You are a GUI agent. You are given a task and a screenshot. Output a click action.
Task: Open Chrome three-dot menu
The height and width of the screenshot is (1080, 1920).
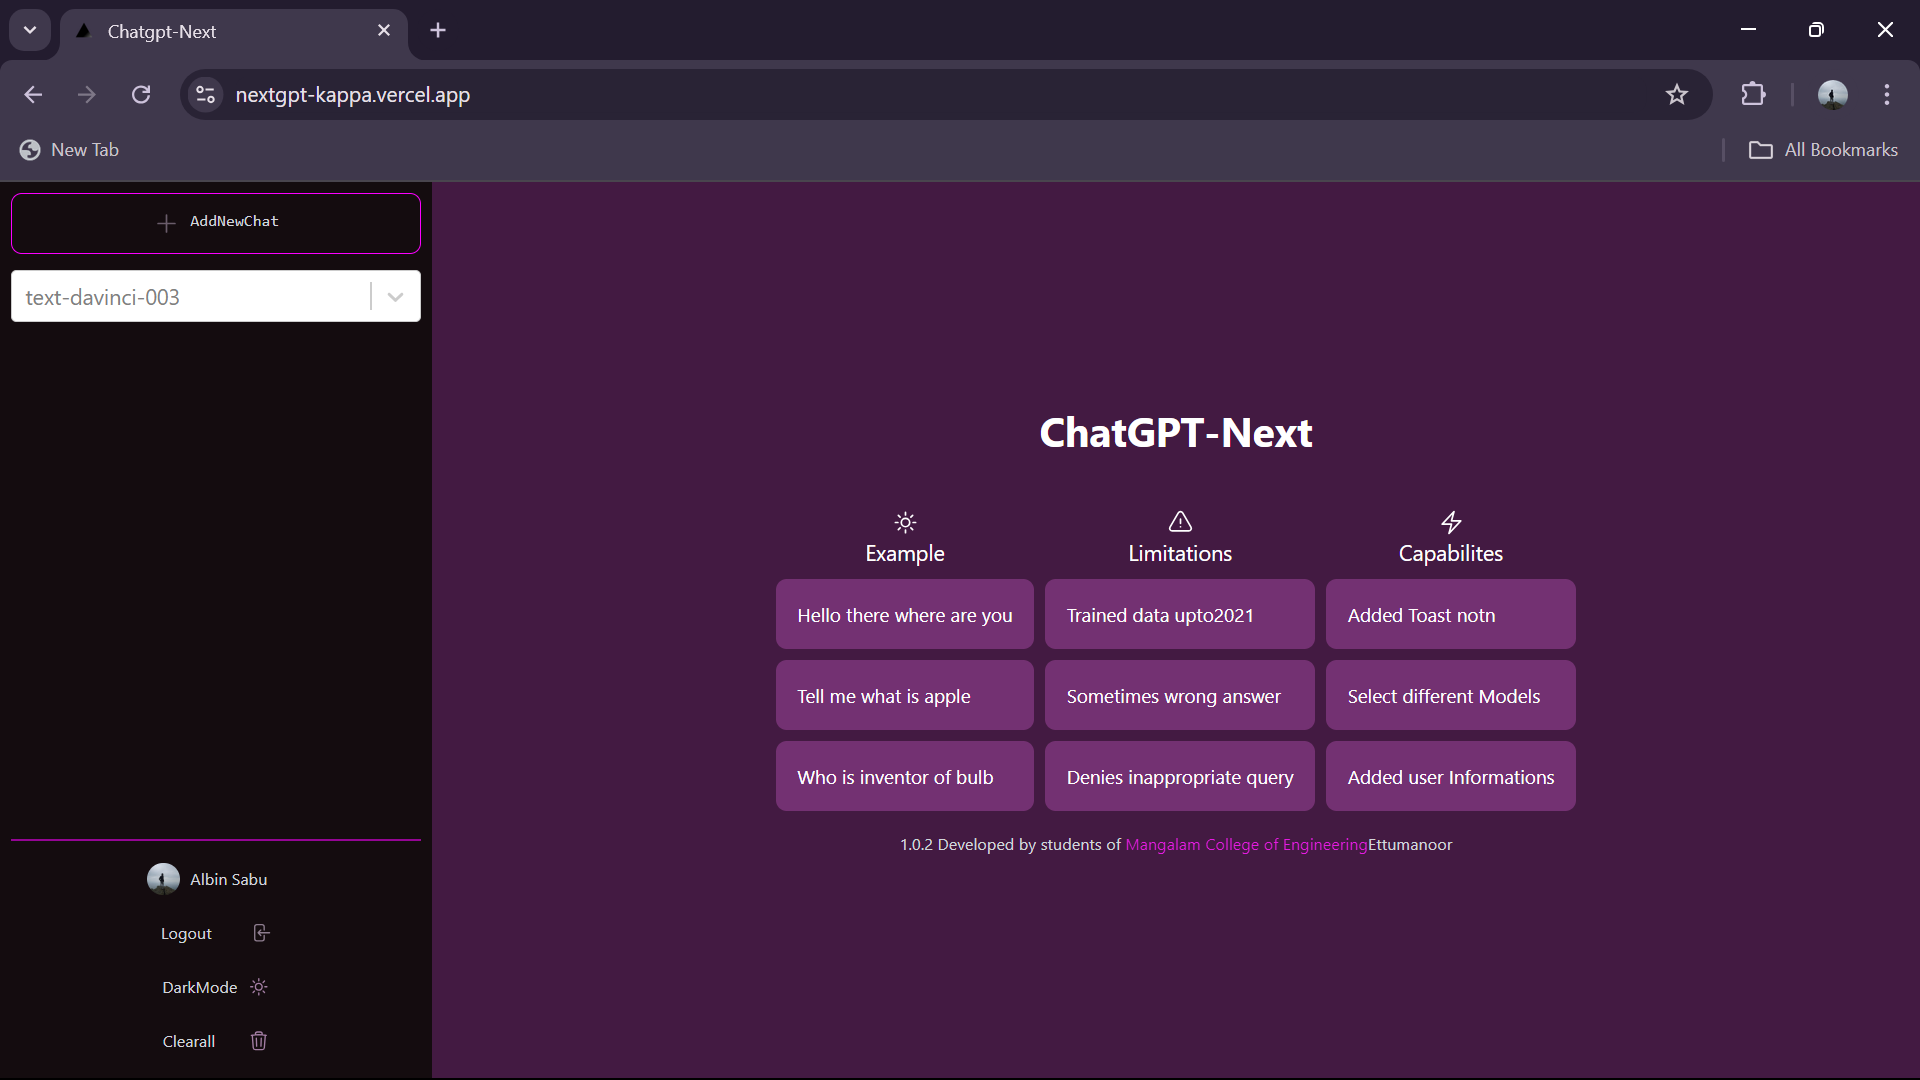point(1887,94)
